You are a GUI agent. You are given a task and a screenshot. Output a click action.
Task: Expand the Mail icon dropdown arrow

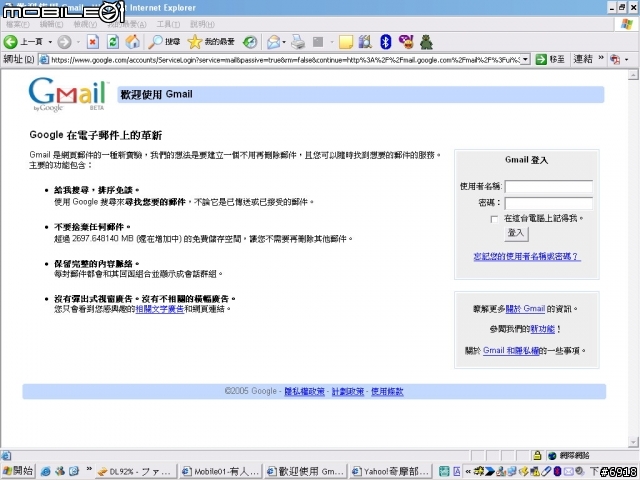pyautogui.click(x=284, y=42)
